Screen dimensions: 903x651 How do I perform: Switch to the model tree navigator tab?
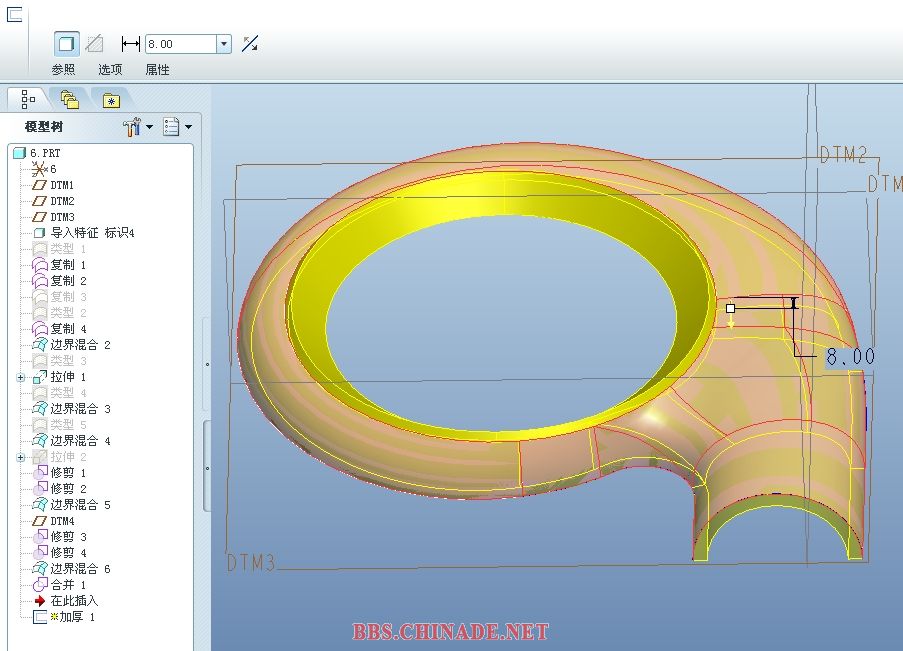(28, 99)
